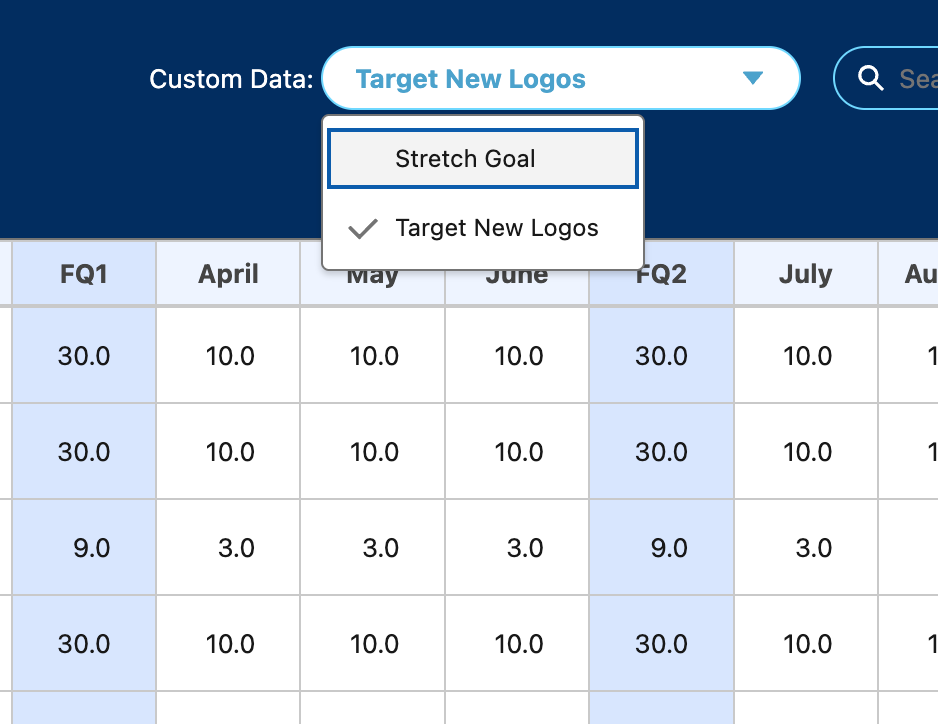This screenshot has width=938, height=724.
Task: Click the first row April cell 10.0
Action: tap(228, 355)
